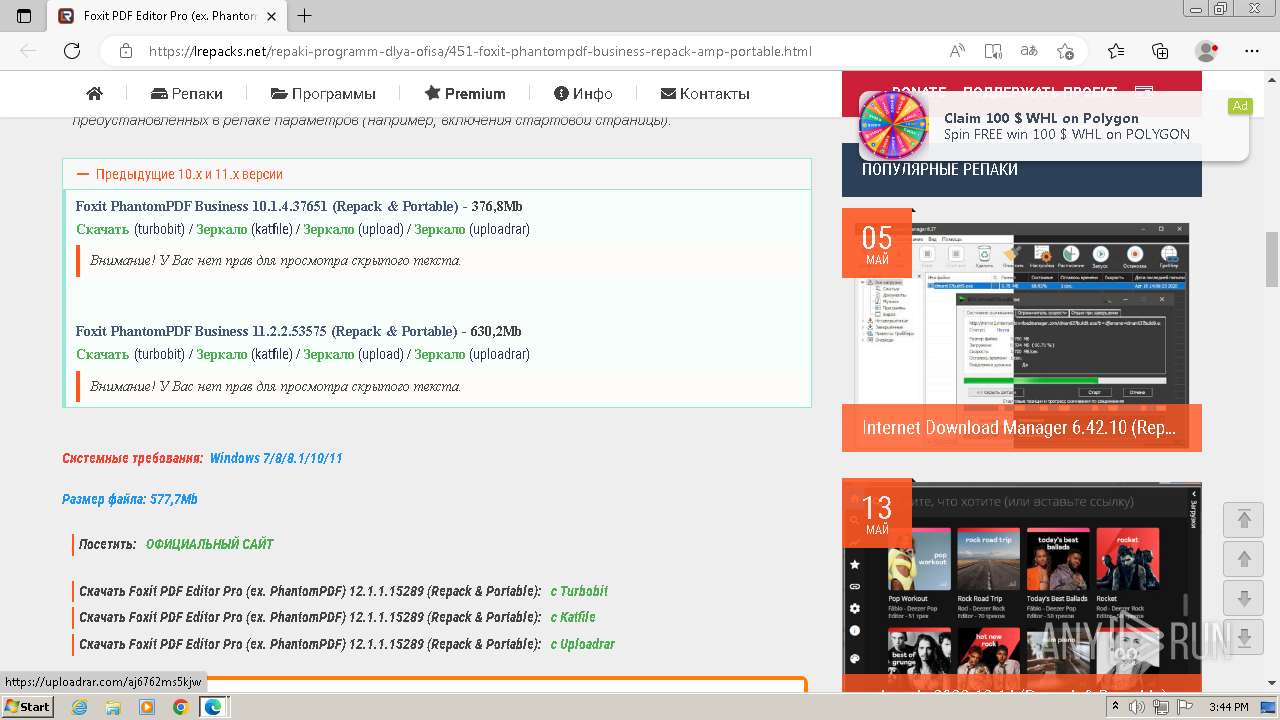Screen dimensions: 1280x720
Task: View site information lock icon
Action: 126,51
